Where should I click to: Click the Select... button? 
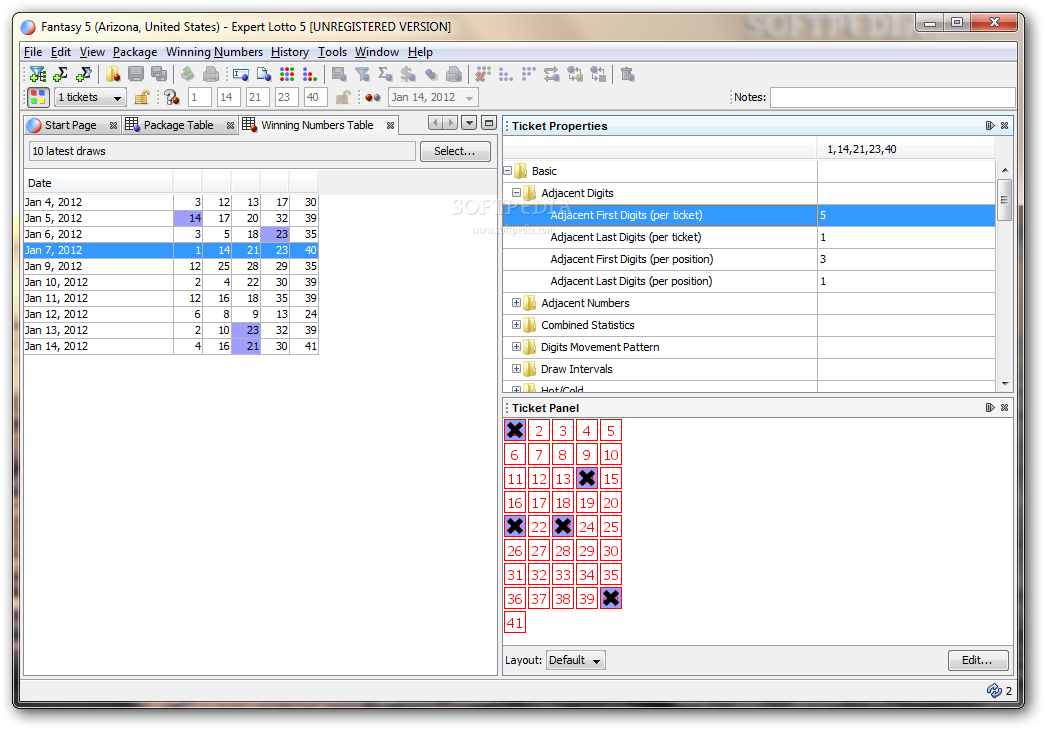coord(455,151)
